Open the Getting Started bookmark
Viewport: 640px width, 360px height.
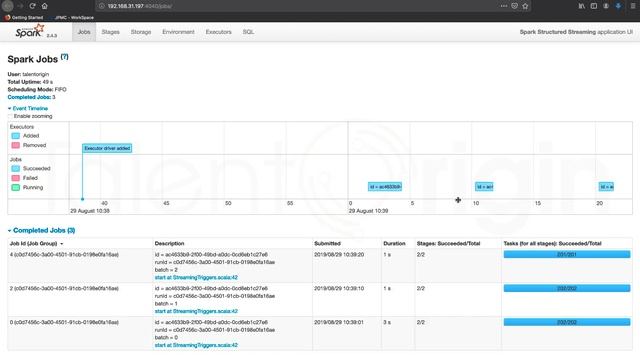point(24,18)
